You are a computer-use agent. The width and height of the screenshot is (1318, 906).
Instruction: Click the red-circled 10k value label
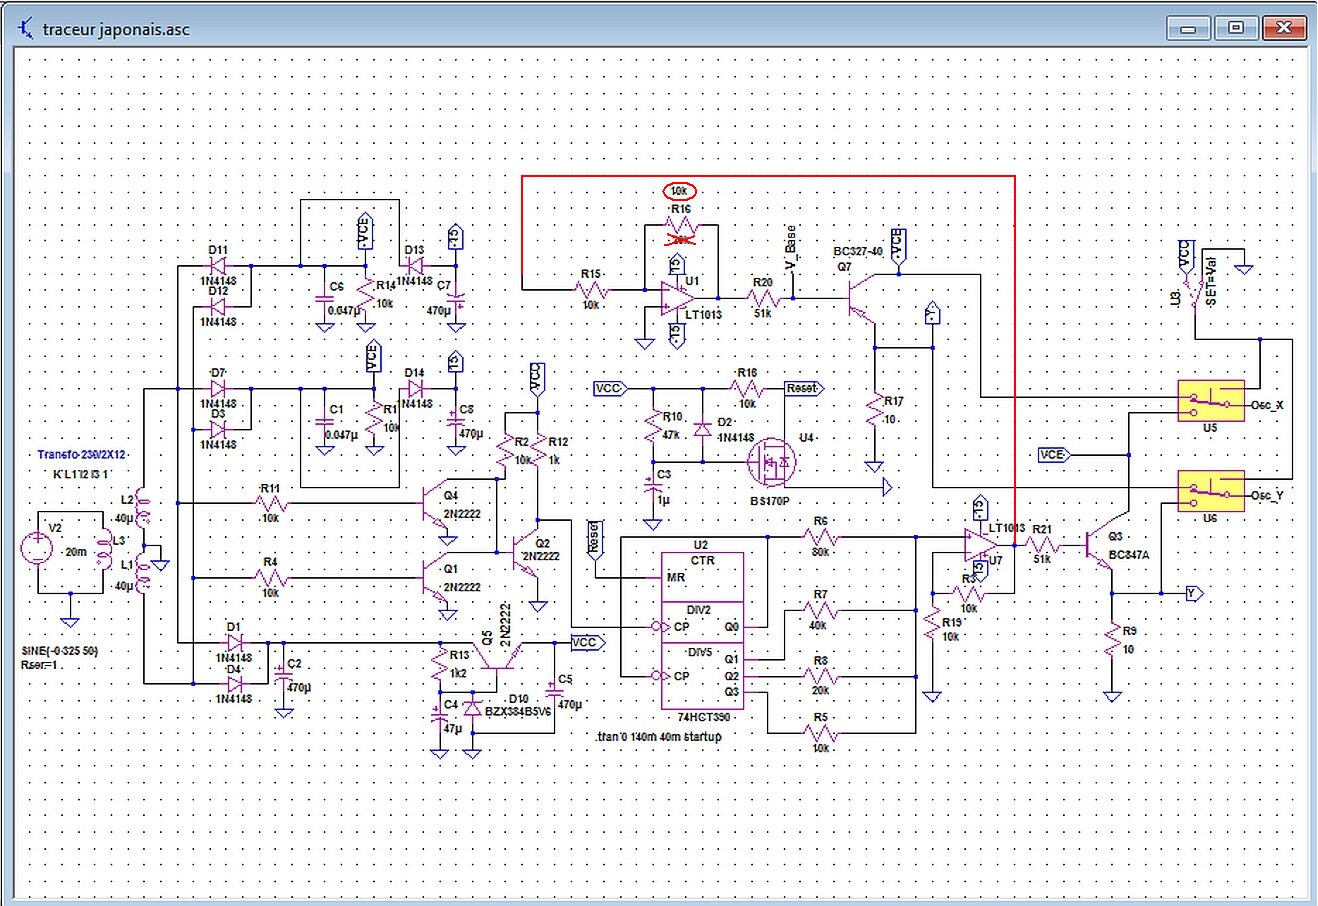[x=680, y=190]
